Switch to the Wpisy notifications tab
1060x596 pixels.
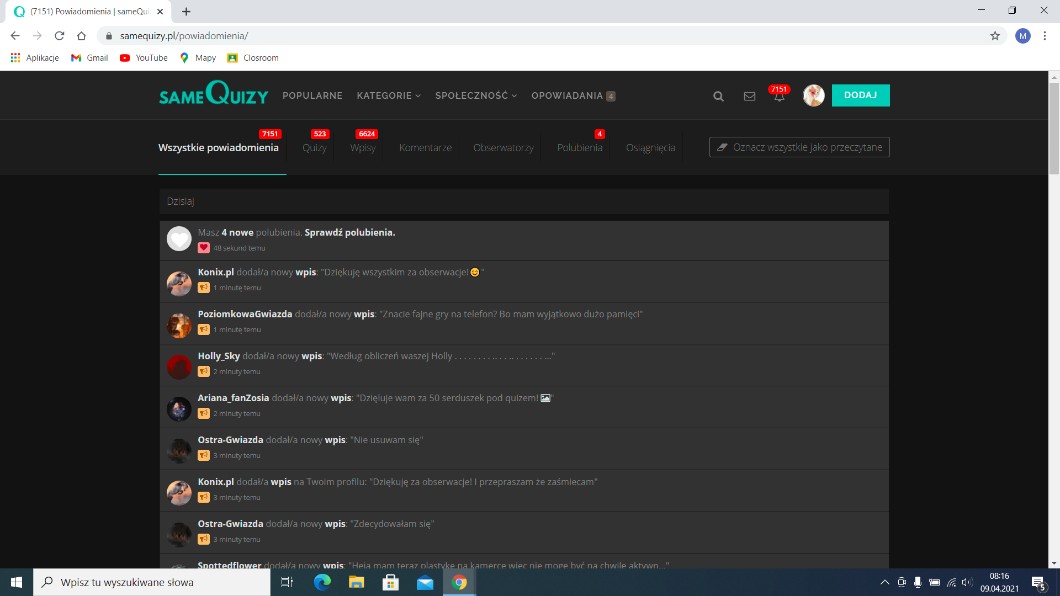362,148
